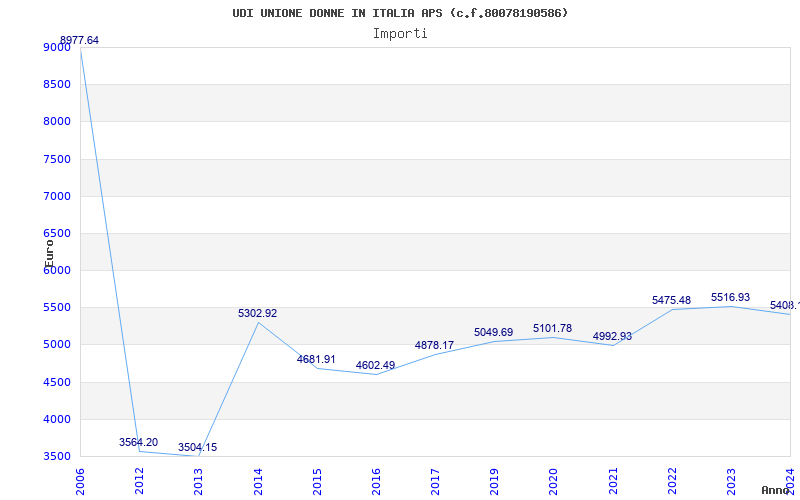Image resolution: width=800 pixels, height=500 pixels.
Task: Click the Euro y-axis title
Action: [49, 254]
